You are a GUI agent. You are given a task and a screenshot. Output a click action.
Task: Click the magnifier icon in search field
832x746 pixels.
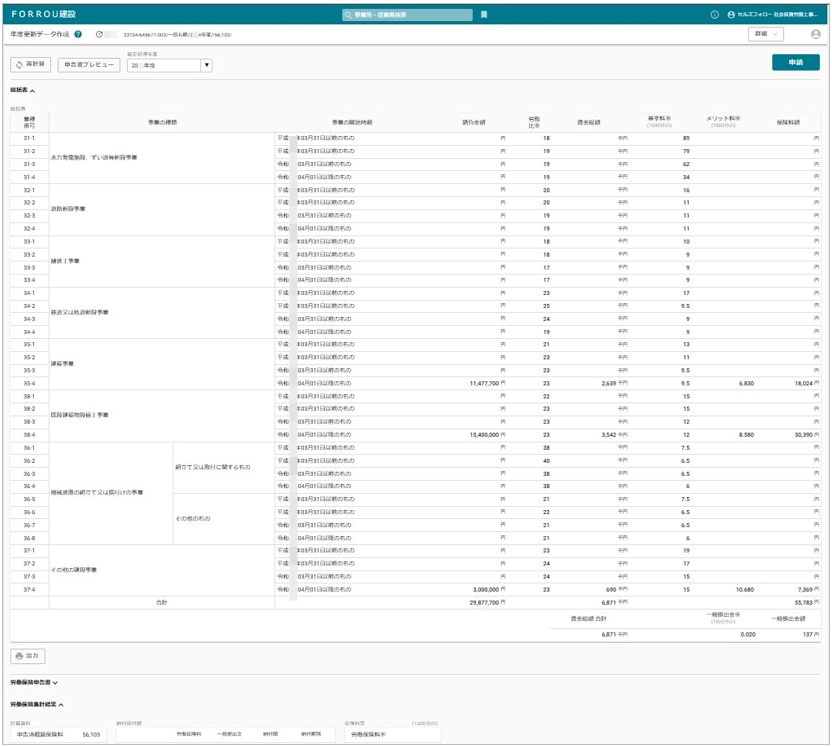[348, 15]
